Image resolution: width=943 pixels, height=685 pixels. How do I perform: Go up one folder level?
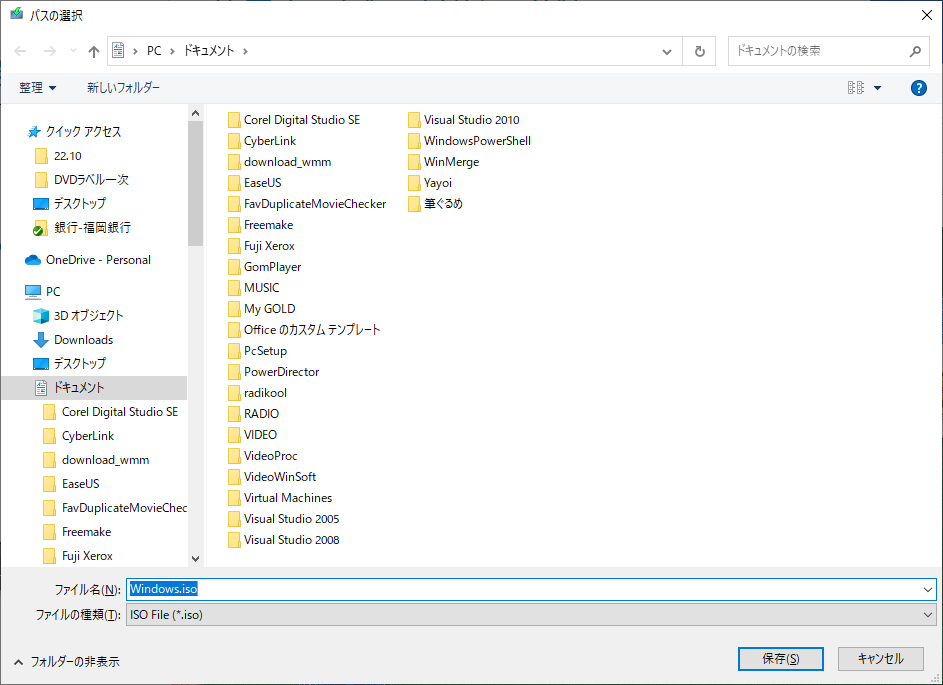click(x=94, y=51)
